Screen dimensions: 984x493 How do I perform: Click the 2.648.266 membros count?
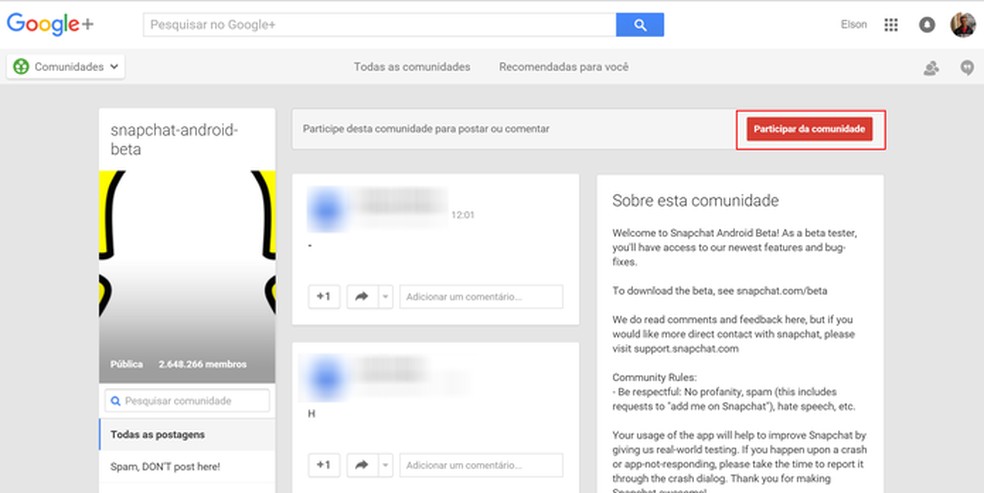(x=202, y=364)
